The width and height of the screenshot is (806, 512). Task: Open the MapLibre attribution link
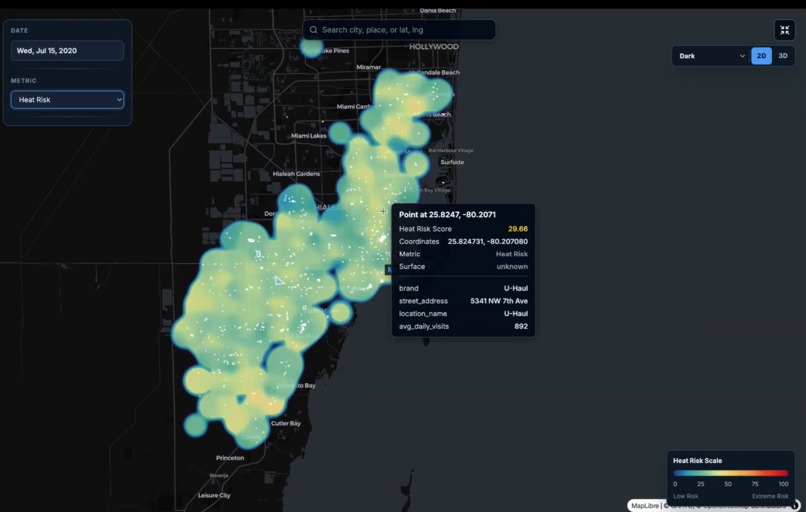coord(645,506)
